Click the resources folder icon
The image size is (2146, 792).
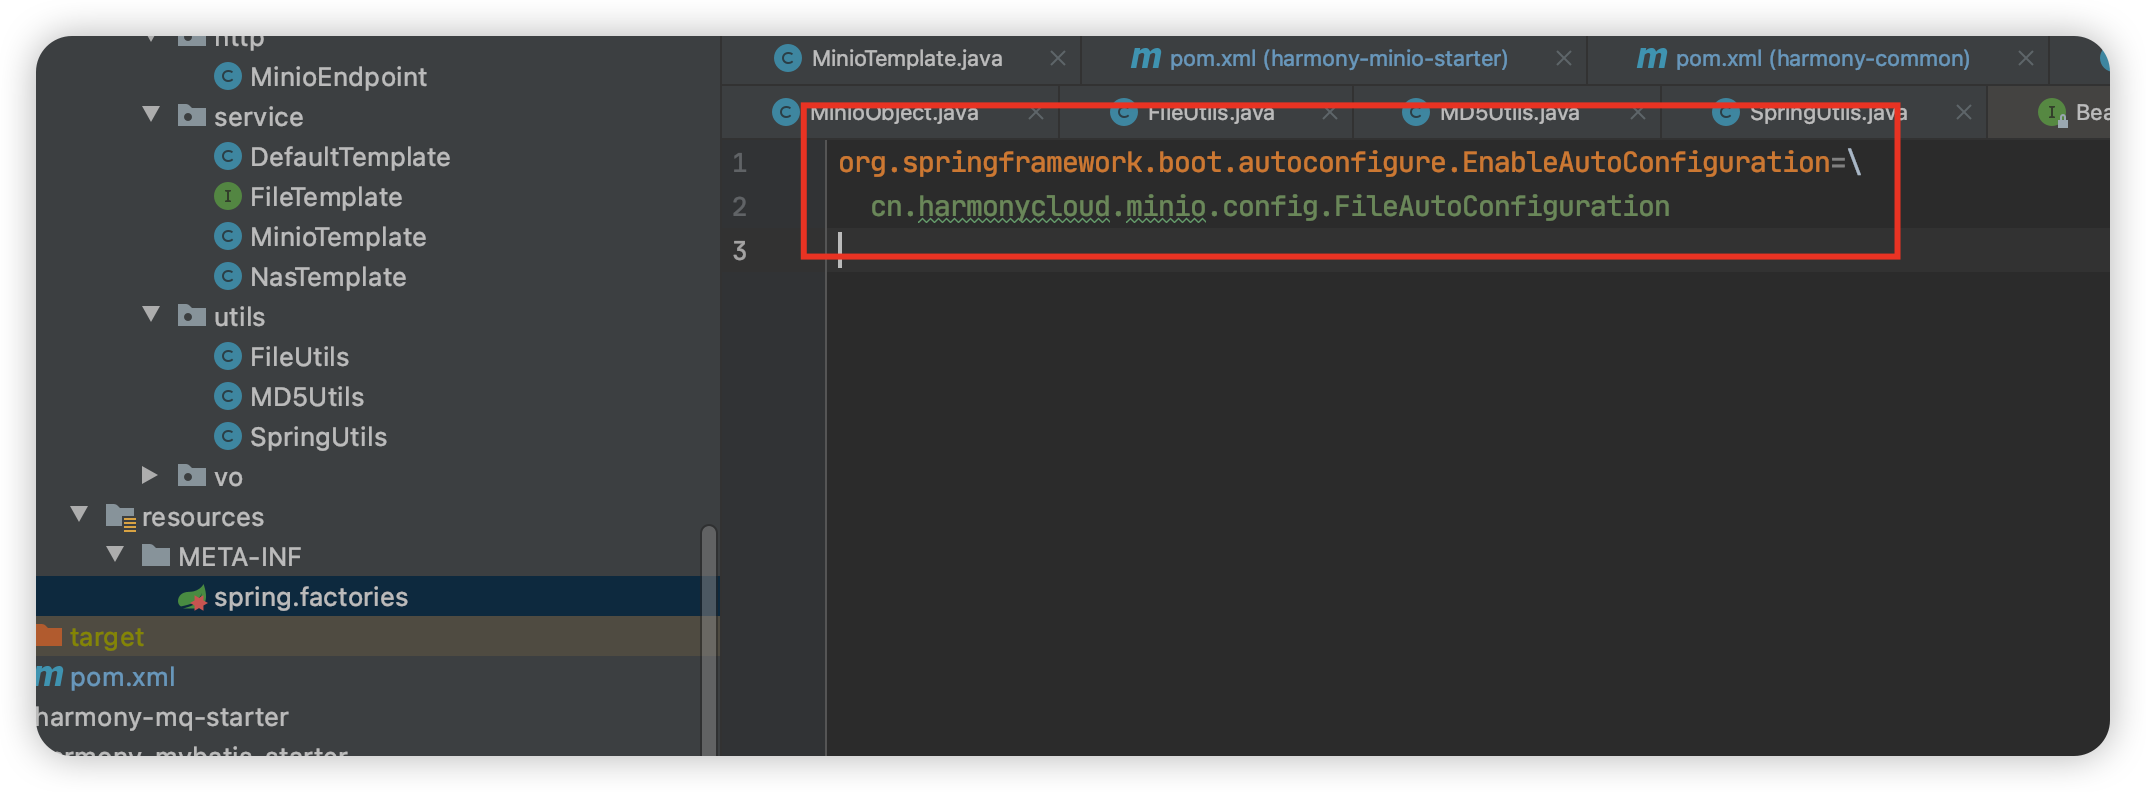(x=121, y=517)
